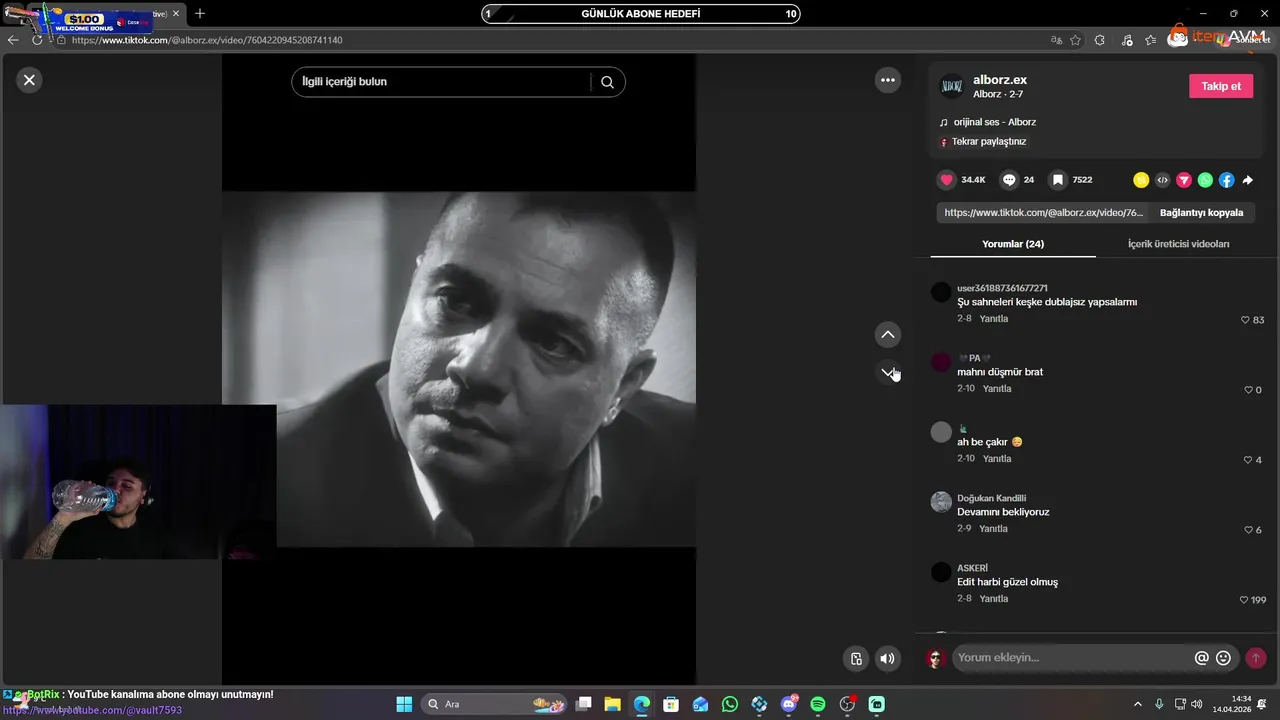This screenshot has width=1280, height=720.
Task: Close the TikTok video viewer
Action: (29, 80)
